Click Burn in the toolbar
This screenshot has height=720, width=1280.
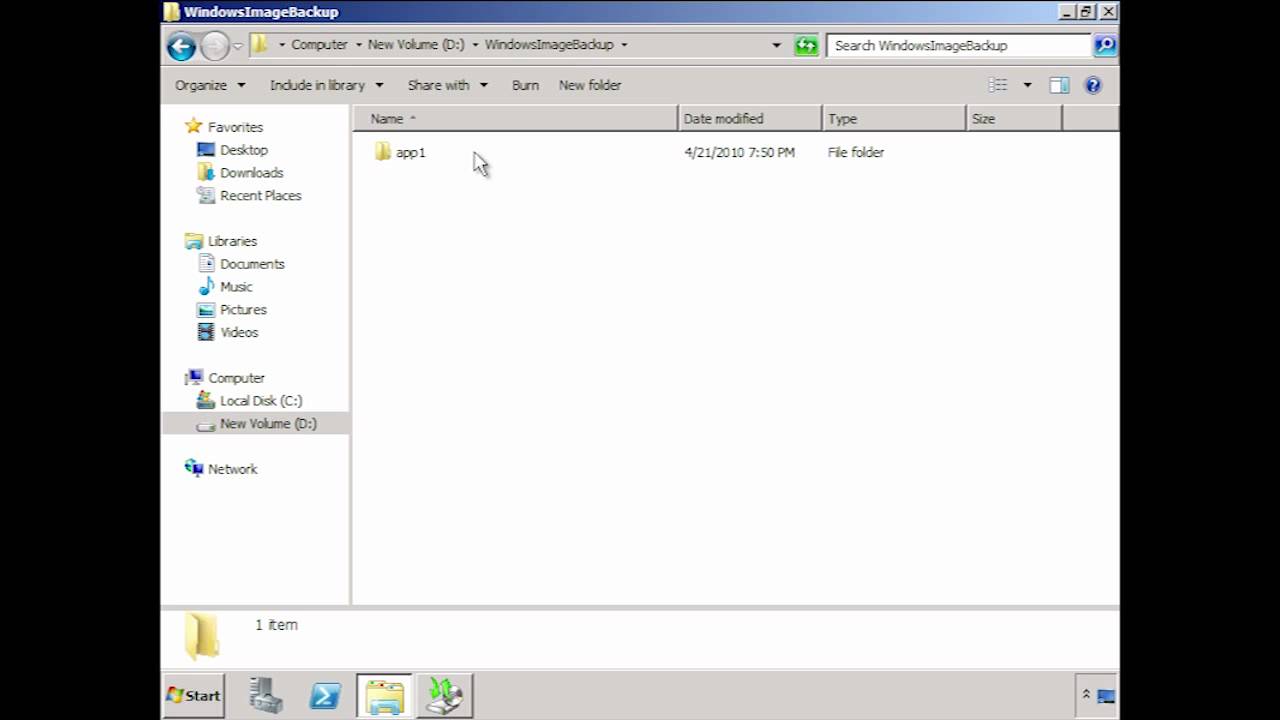point(525,85)
